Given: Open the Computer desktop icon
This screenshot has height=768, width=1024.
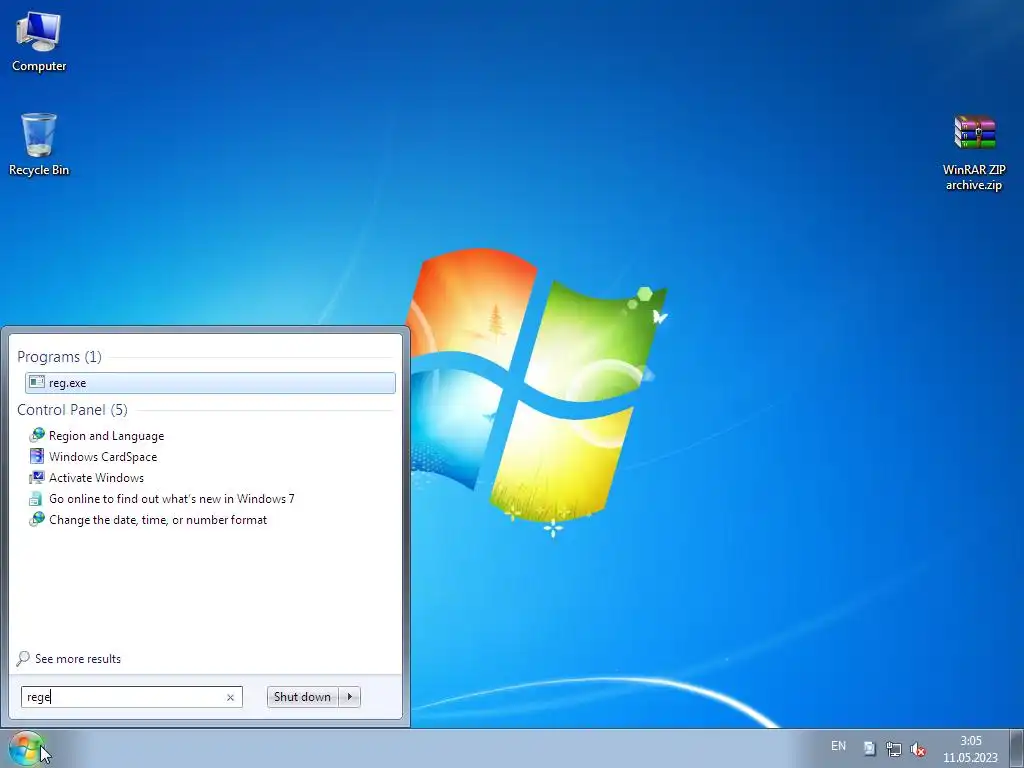Looking at the screenshot, I should (39, 41).
